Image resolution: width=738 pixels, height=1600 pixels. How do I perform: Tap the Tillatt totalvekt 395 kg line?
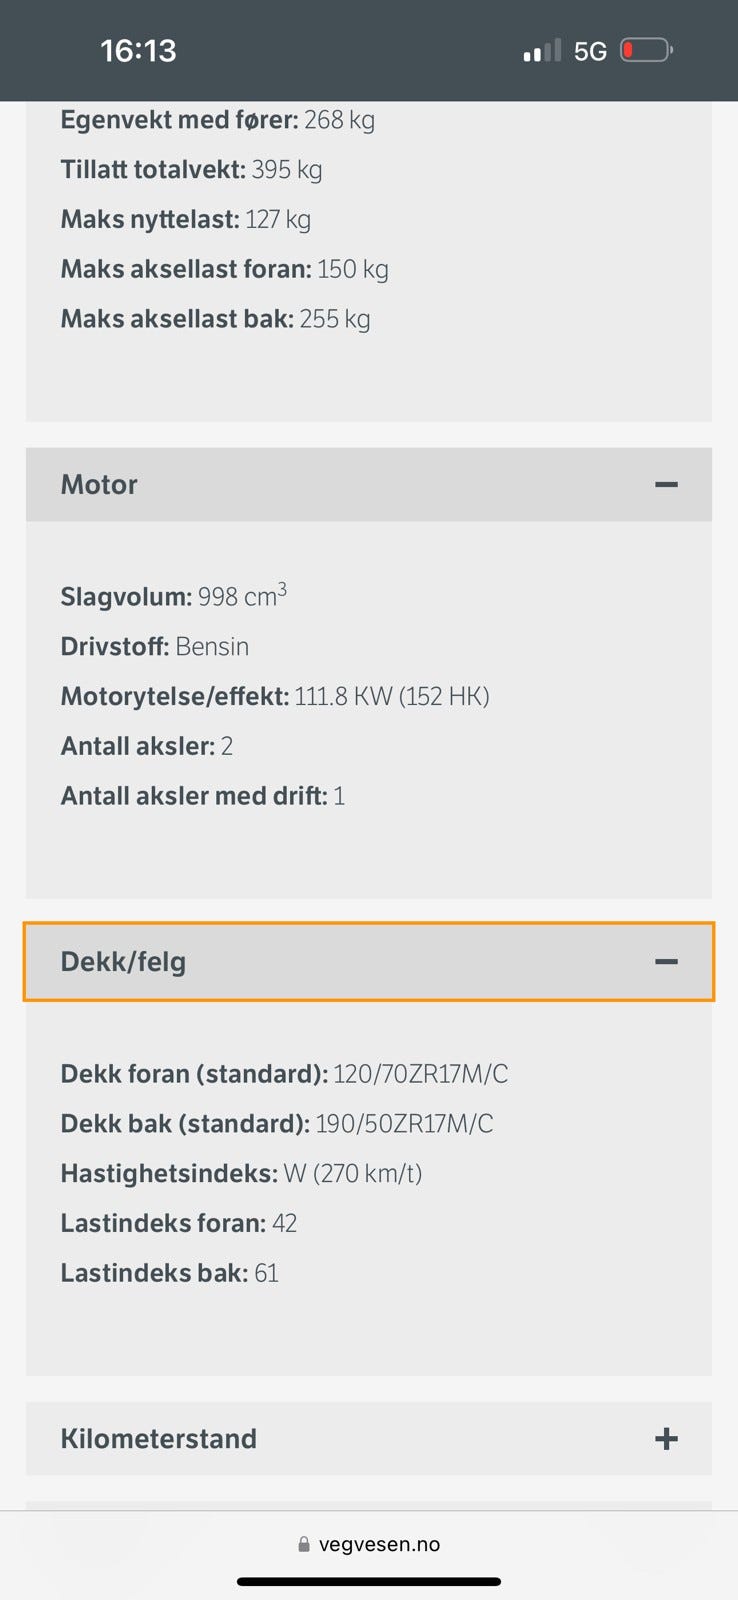[x=191, y=169]
